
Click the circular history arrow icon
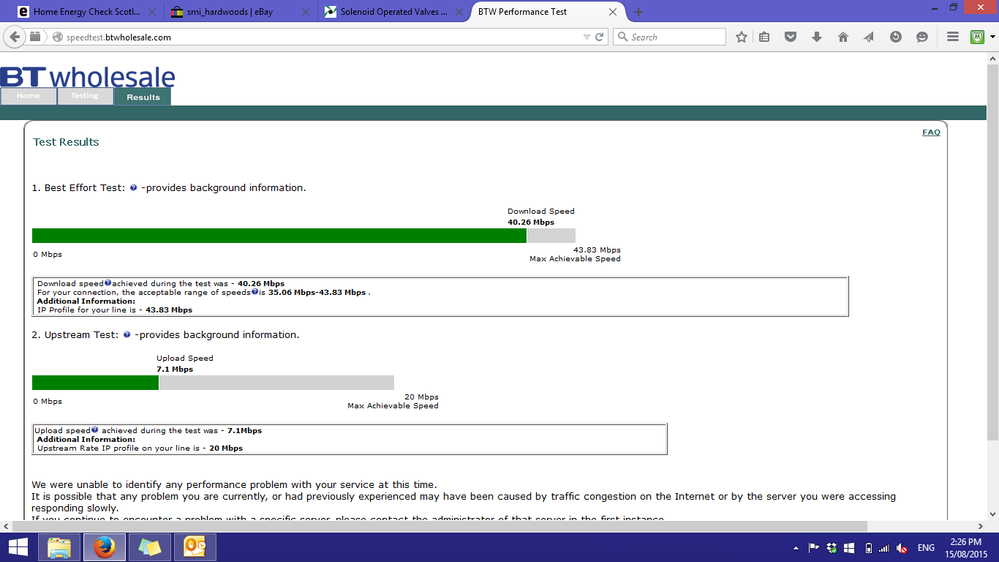pos(896,37)
